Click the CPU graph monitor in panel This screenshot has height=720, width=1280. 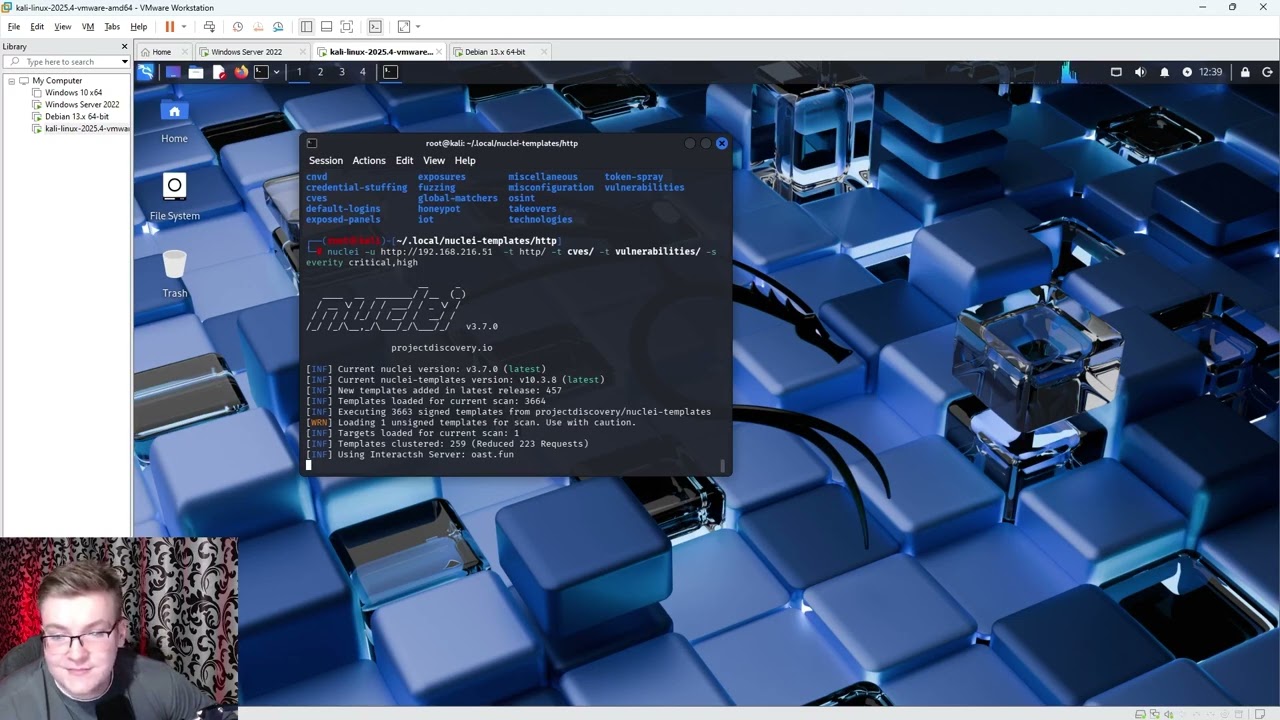1069,72
